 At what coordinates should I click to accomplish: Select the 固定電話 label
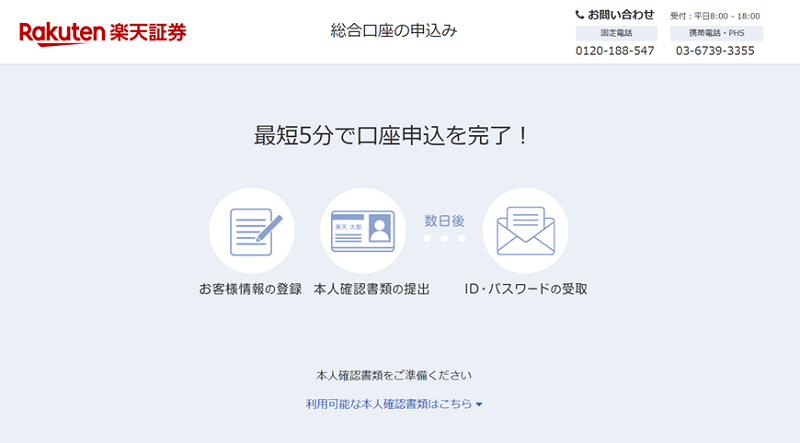click(x=616, y=33)
